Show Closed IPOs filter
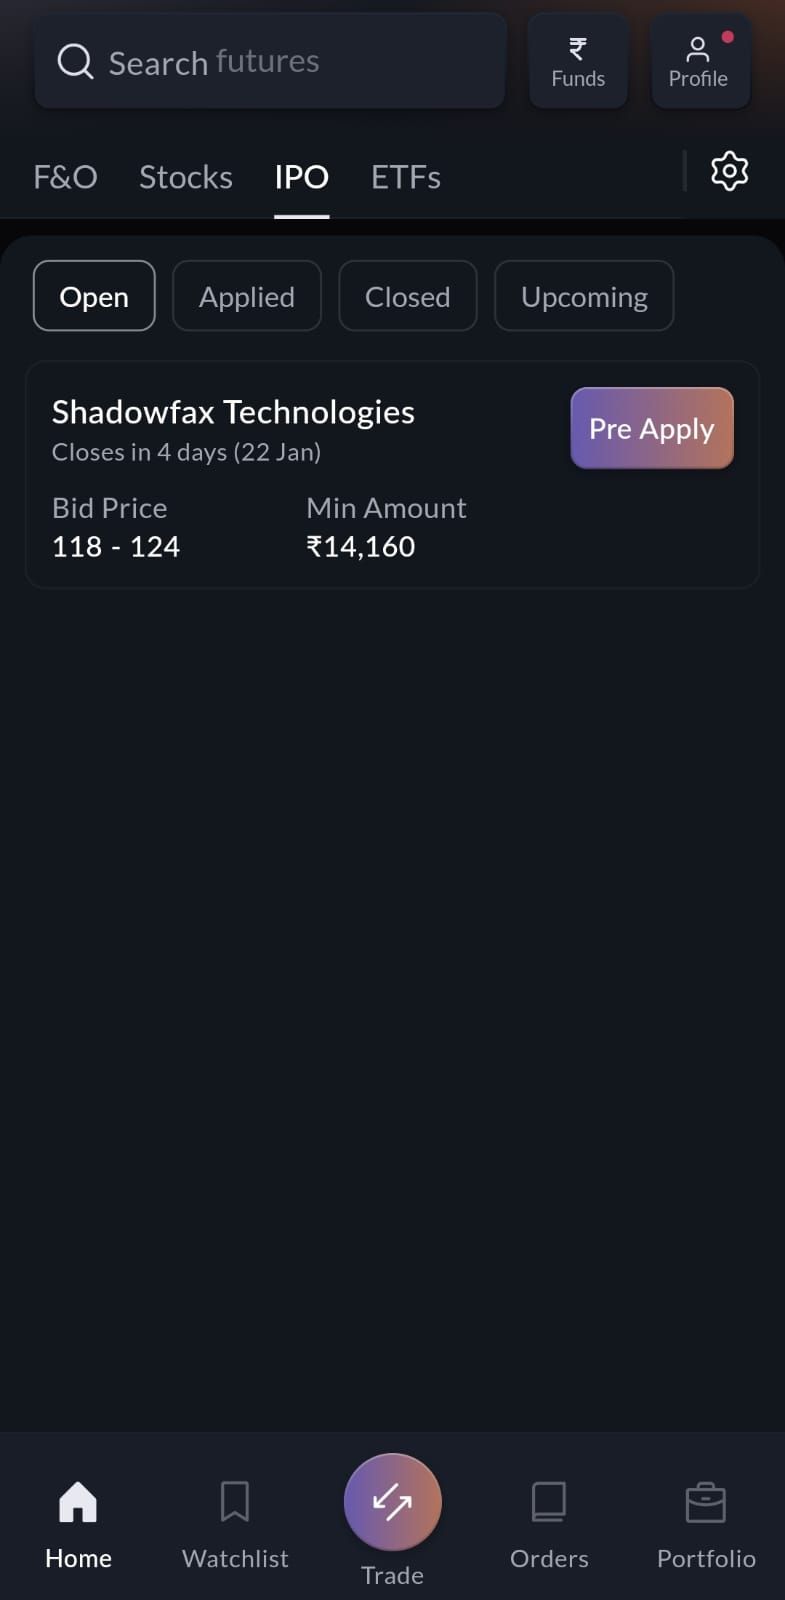Image resolution: width=785 pixels, height=1600 pixels. [x=407, y=296]
